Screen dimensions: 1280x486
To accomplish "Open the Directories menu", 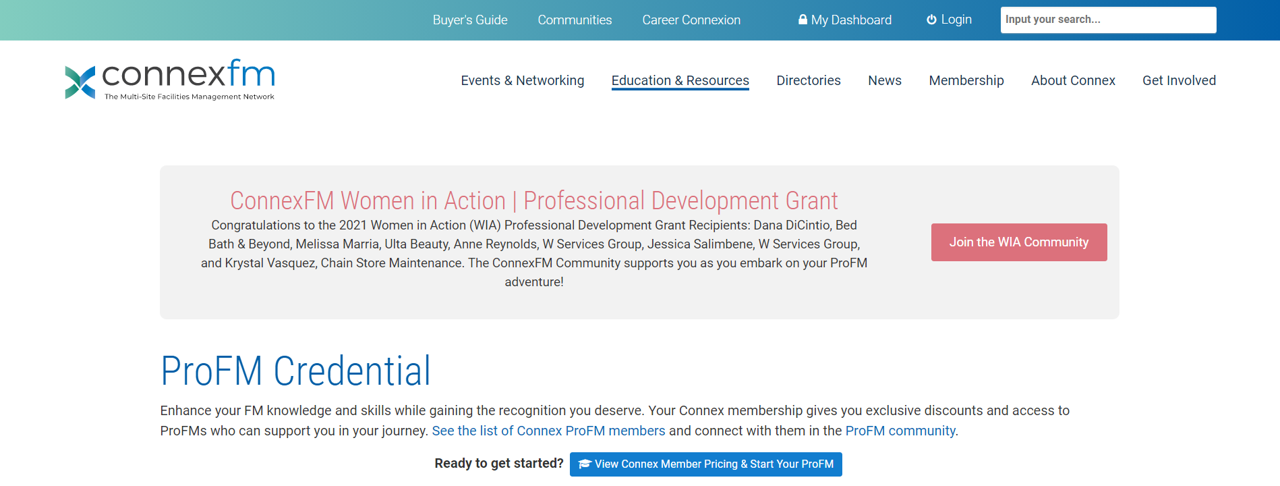I will 808,81.
